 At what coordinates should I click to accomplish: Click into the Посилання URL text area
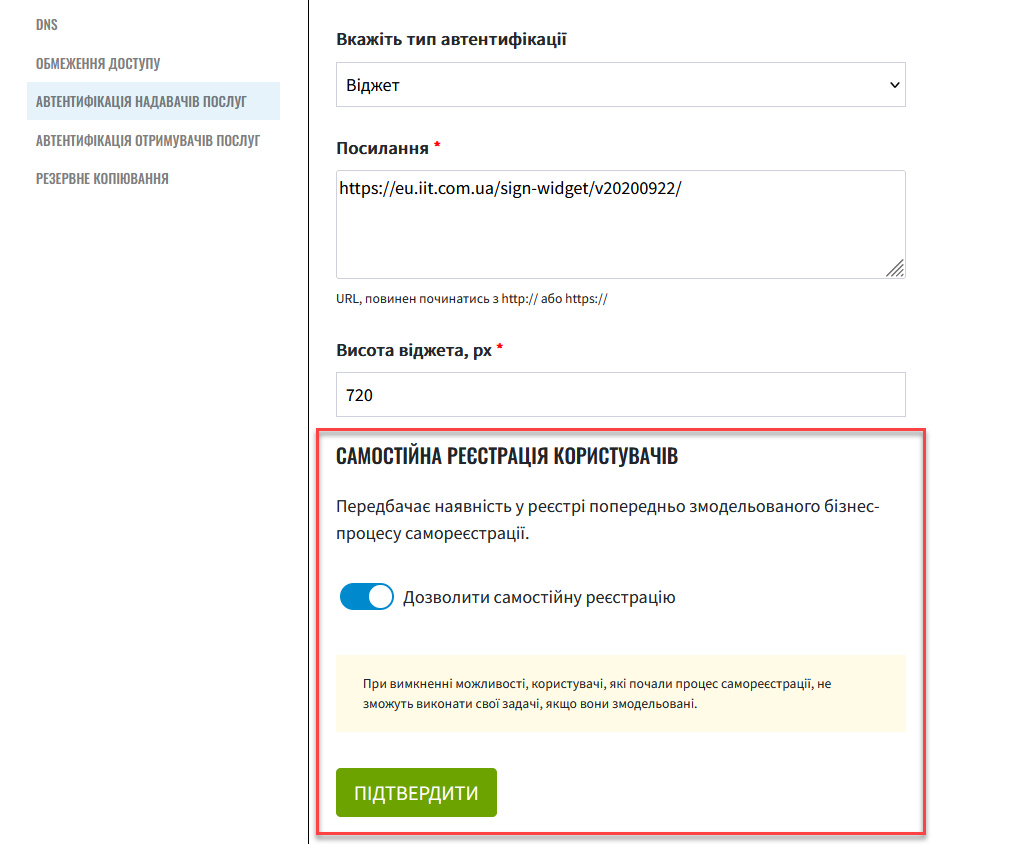point(620,224)
